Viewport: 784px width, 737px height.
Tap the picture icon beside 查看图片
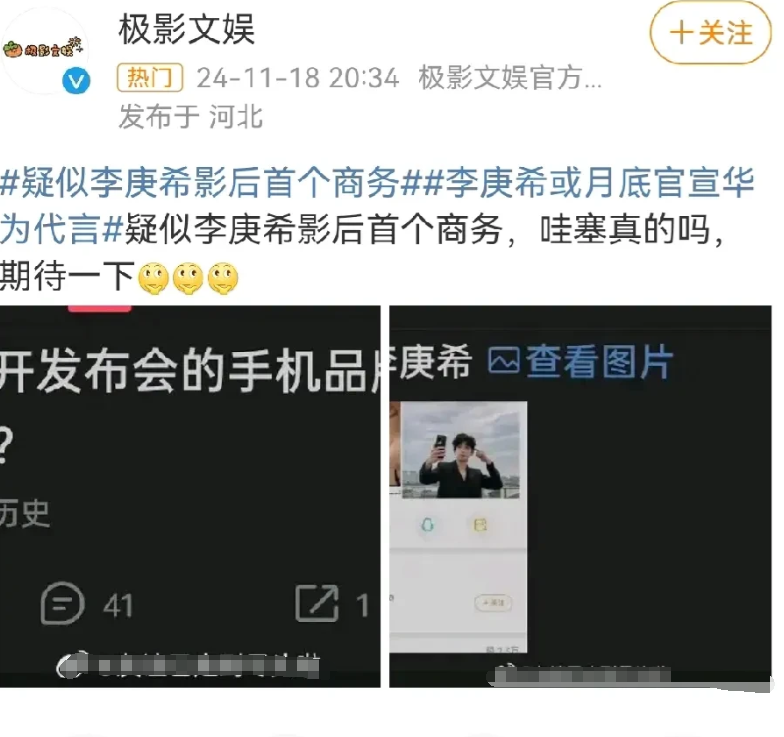tap(504, 362)
